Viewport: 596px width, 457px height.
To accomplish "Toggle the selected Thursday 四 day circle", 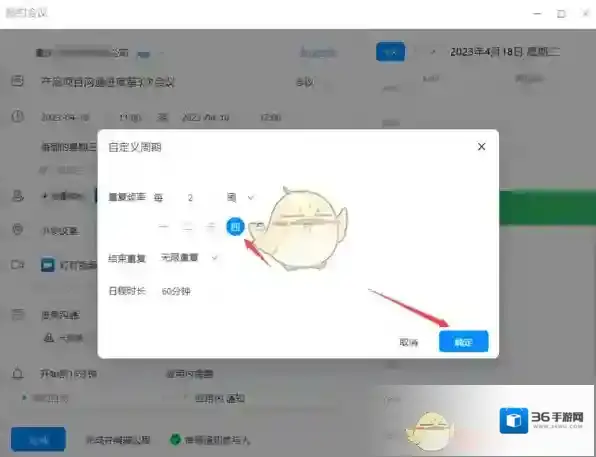I will (235, 227).
